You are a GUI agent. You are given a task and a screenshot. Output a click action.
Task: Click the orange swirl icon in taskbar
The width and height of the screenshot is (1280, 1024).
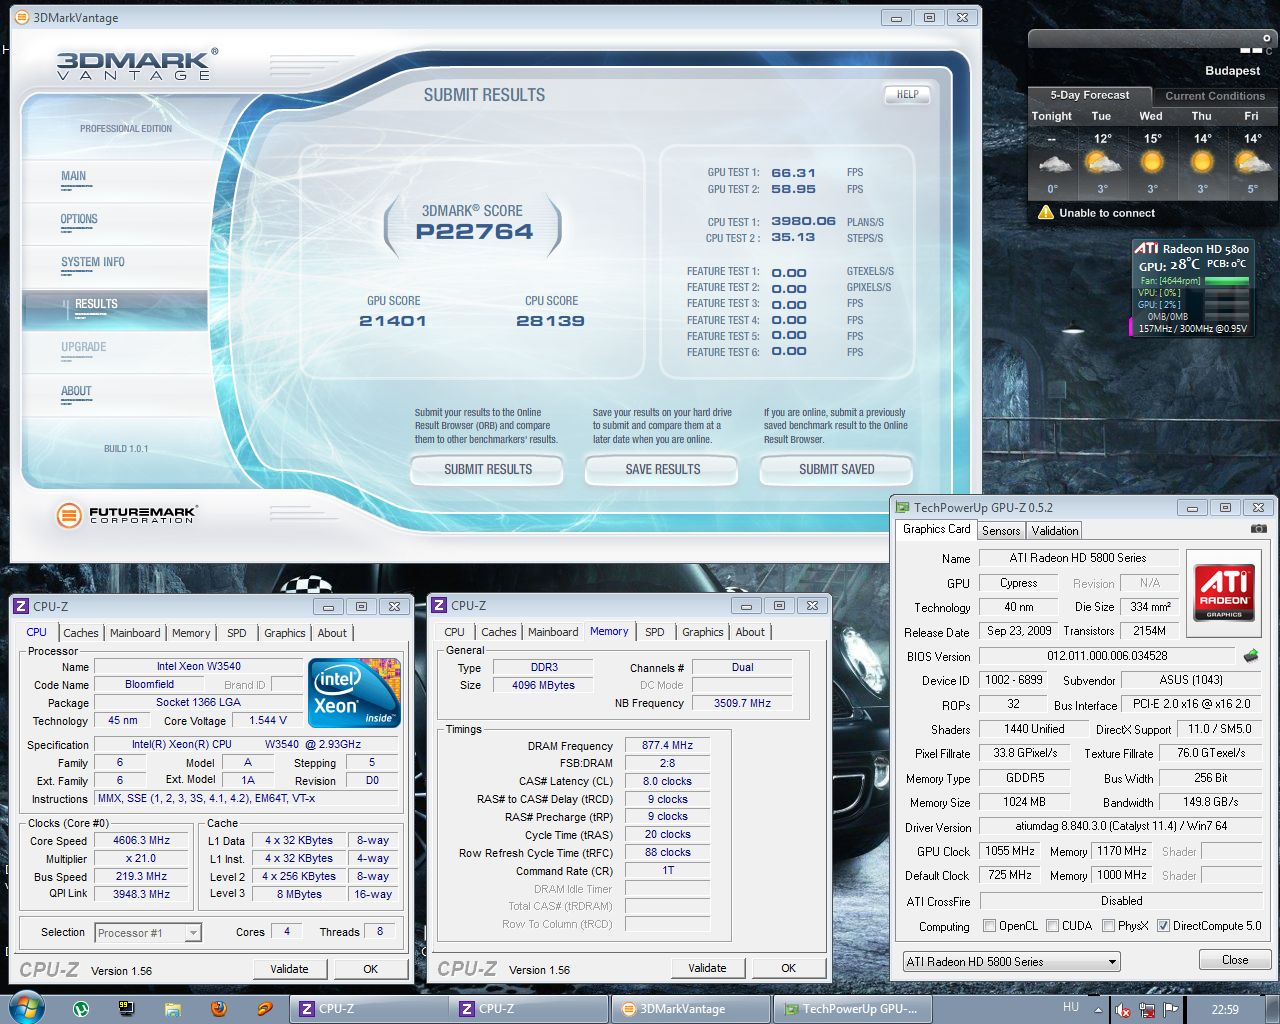(x=264, y=1009)
